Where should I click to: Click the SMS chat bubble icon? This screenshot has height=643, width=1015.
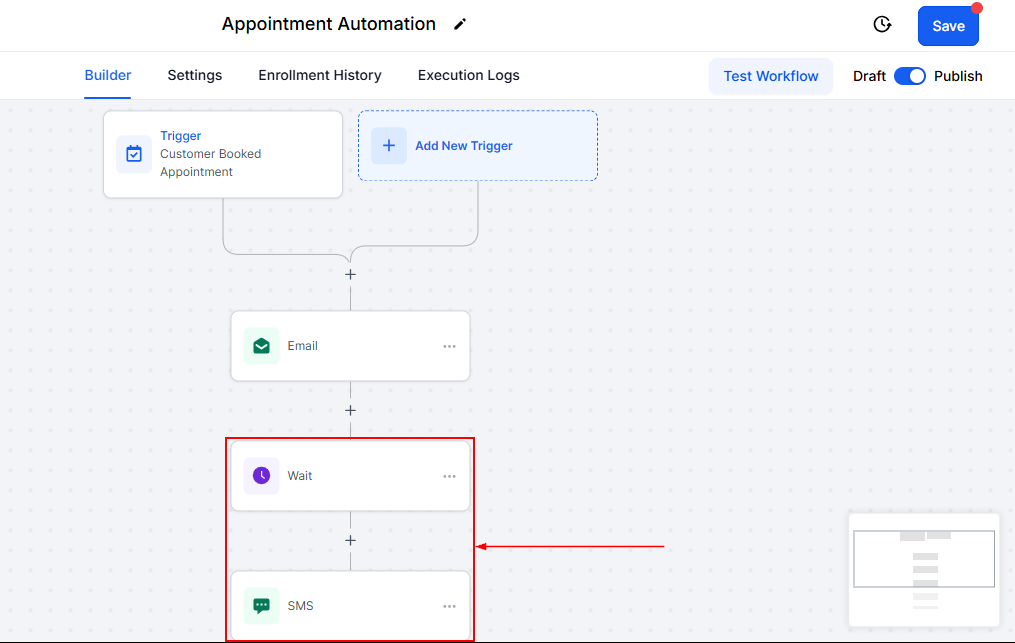(261, 606)
